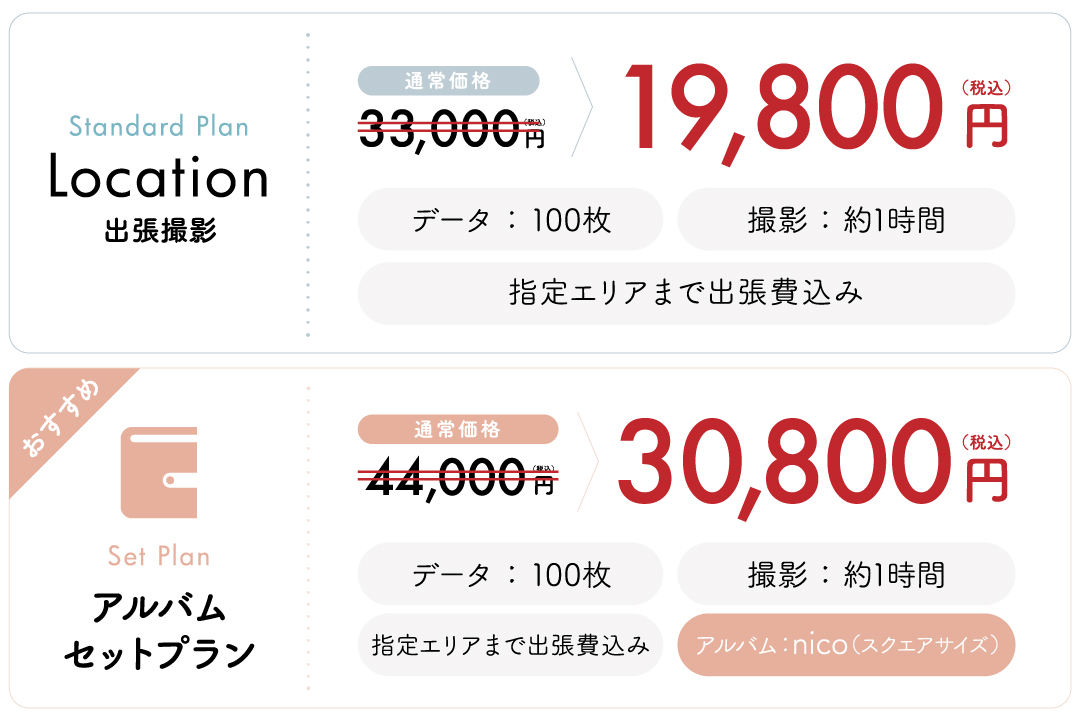Select the blue 通常価格 label
The image size is (1080, 720).
tap(448, 81)
